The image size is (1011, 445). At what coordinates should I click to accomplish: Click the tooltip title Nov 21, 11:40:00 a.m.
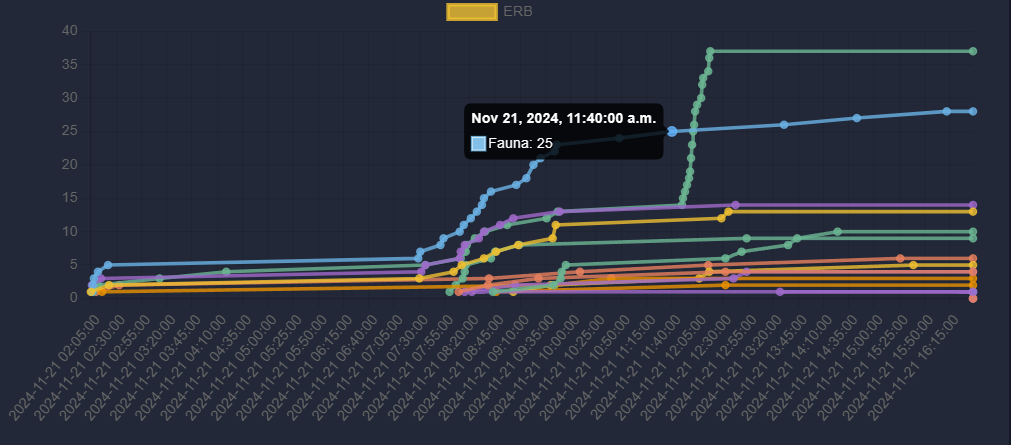(564, 118)
